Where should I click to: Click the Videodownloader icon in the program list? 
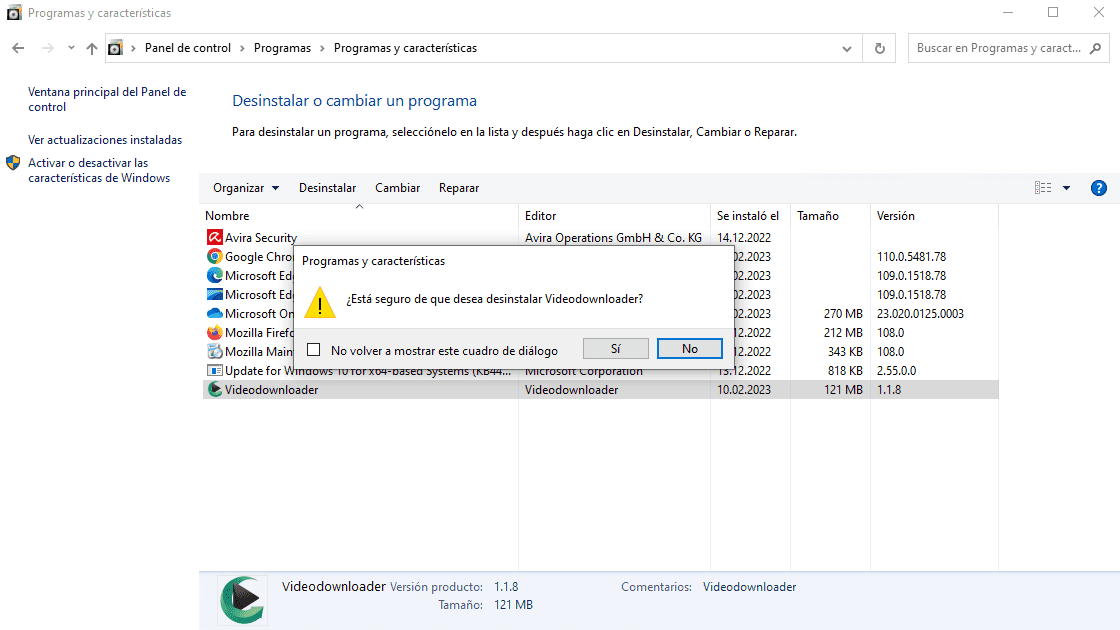pos(215,389)
